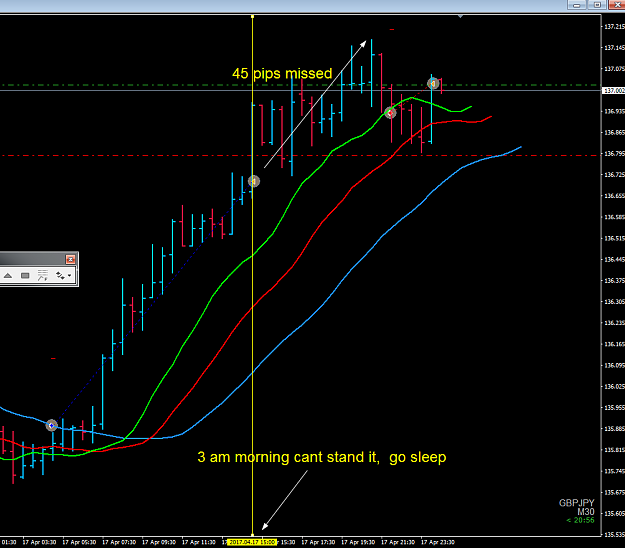The width and height of the screenshot is (625, 548).
Task: Minimize the chart window
Action: [576, 5]
